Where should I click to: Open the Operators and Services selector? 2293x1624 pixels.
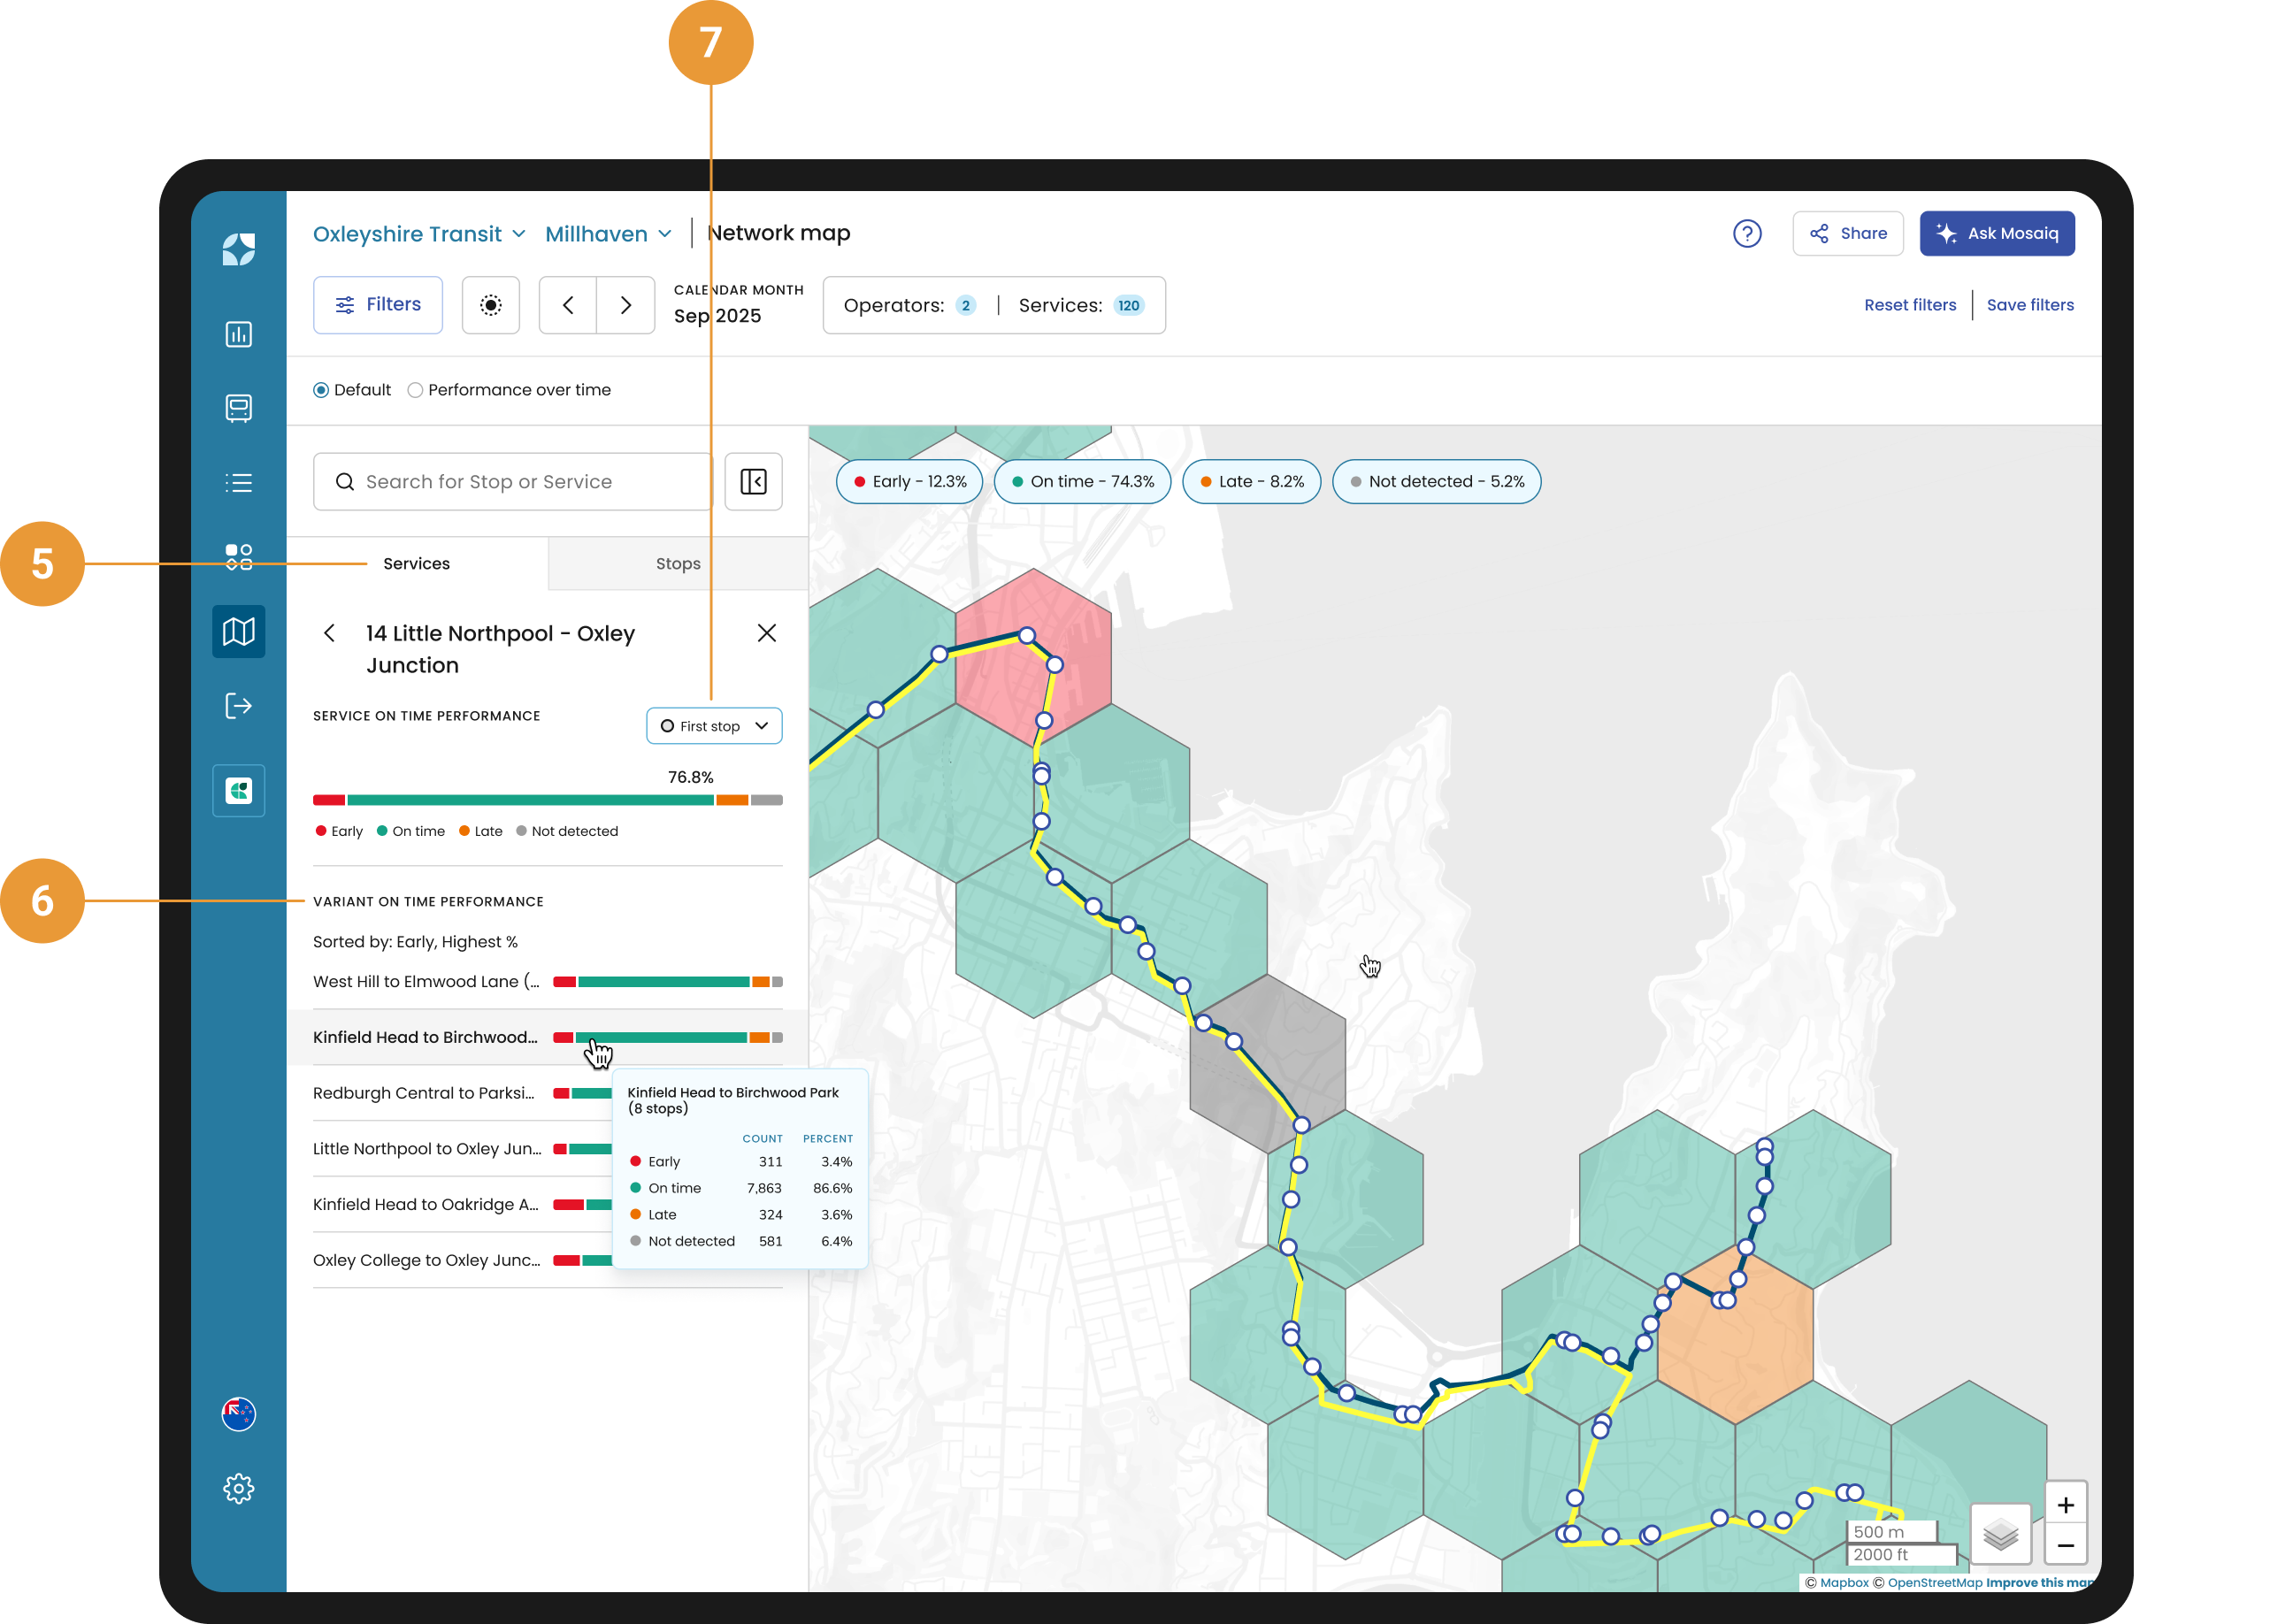[994, 305]
